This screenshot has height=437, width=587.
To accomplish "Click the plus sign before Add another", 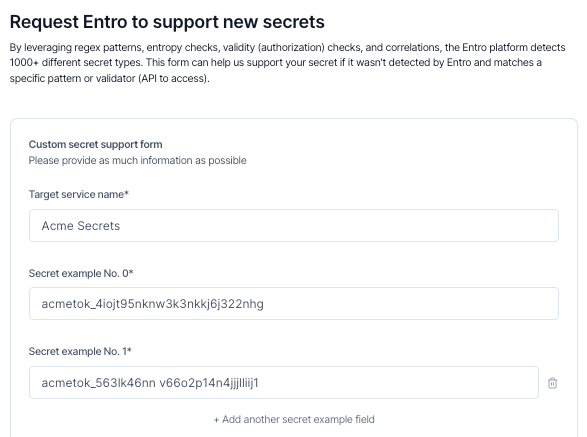I will pos(216,420).
